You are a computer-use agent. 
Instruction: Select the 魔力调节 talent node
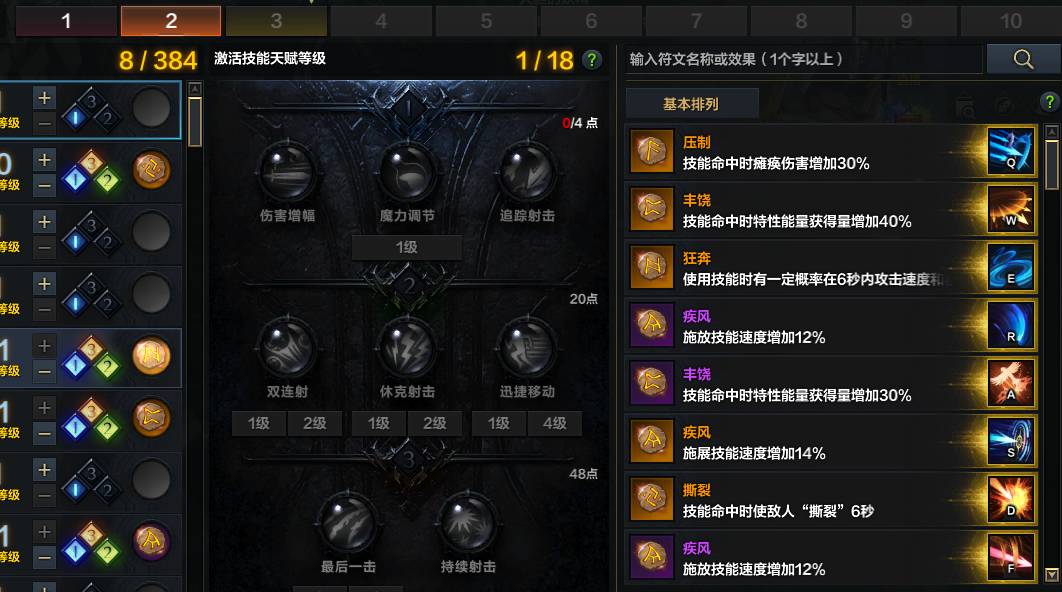(x=407, y=172)
